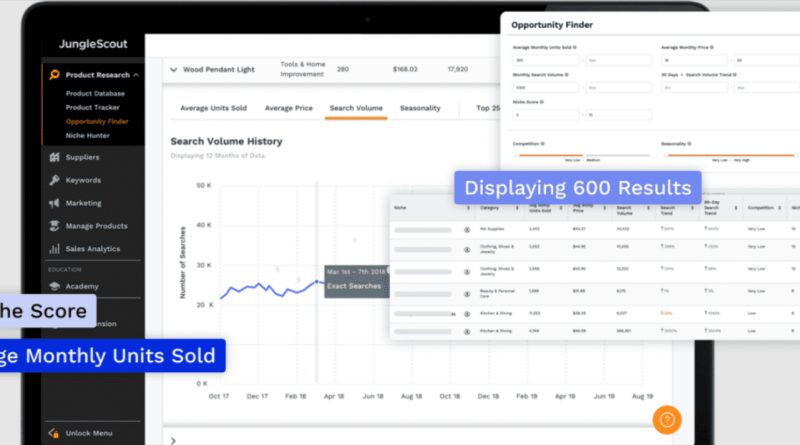Adjust the Competition slider in Opportunity Finder

point(582,155)
